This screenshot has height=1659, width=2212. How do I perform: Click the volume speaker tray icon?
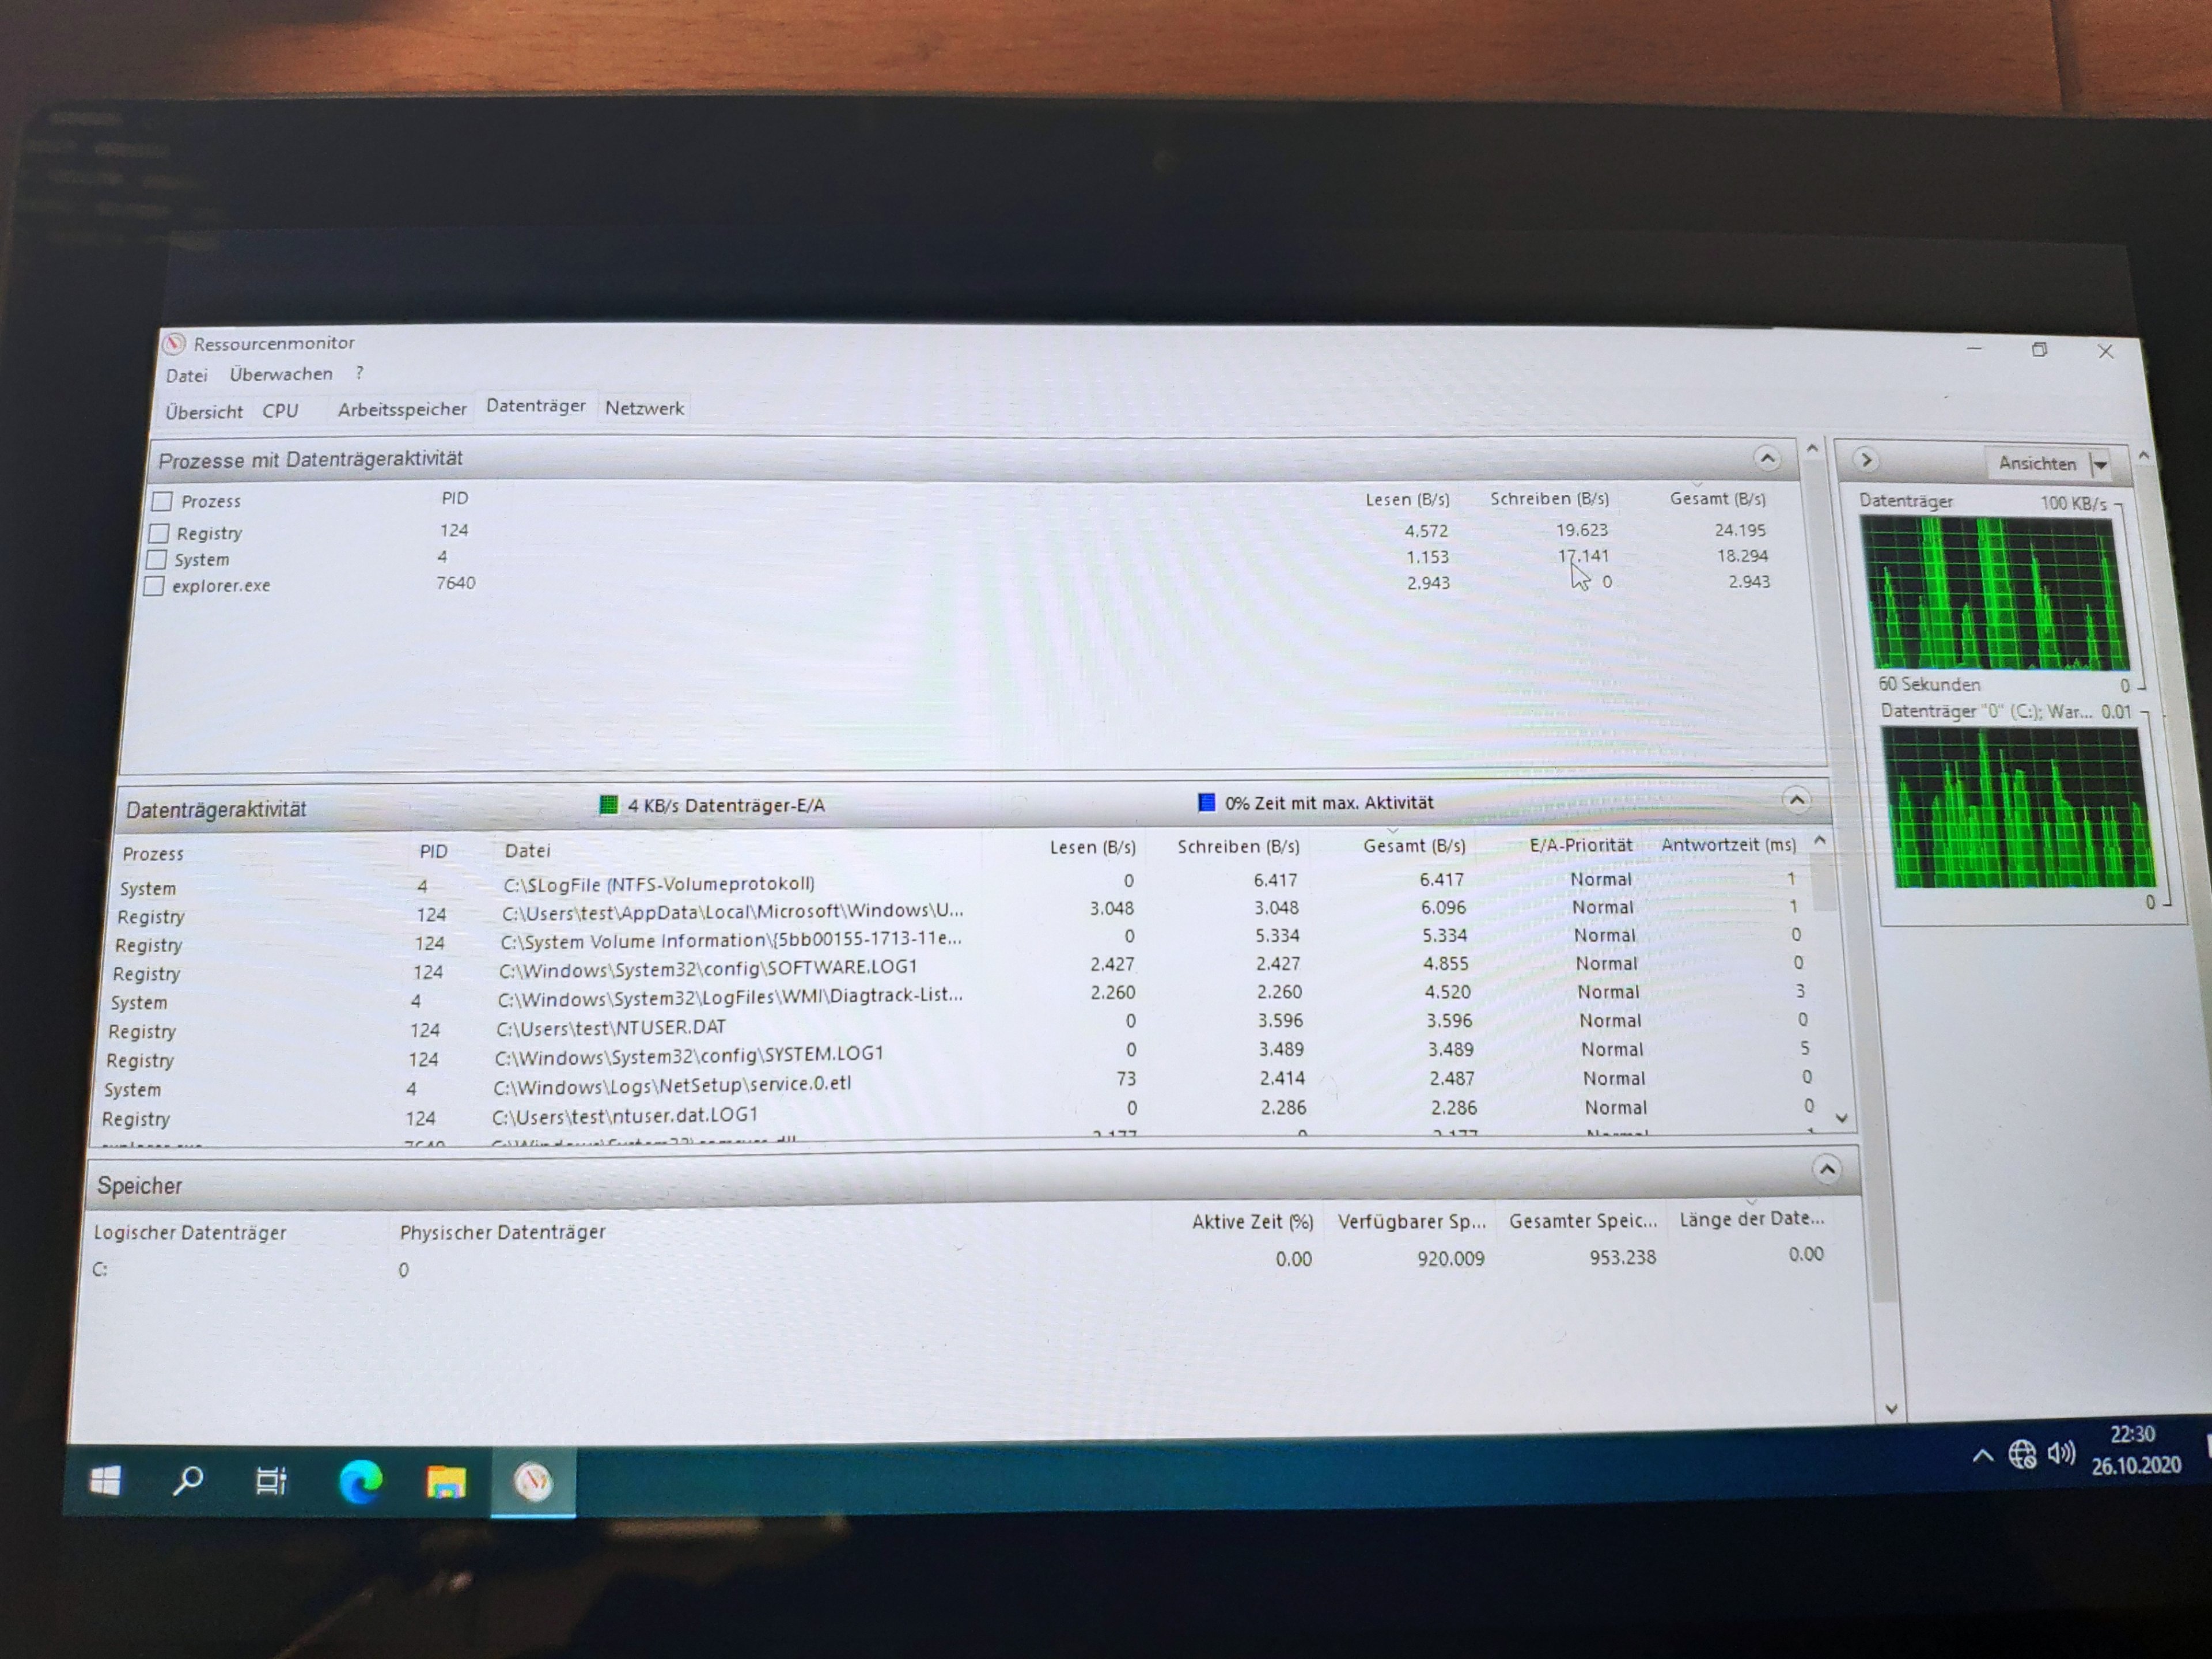(2060, 1453)
